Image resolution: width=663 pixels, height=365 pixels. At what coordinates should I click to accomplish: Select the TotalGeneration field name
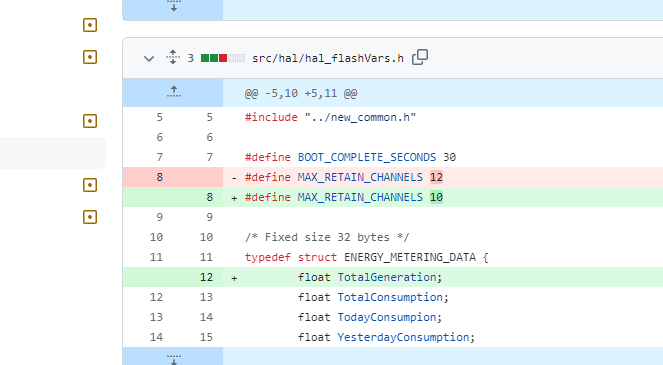tap(386, 277)
